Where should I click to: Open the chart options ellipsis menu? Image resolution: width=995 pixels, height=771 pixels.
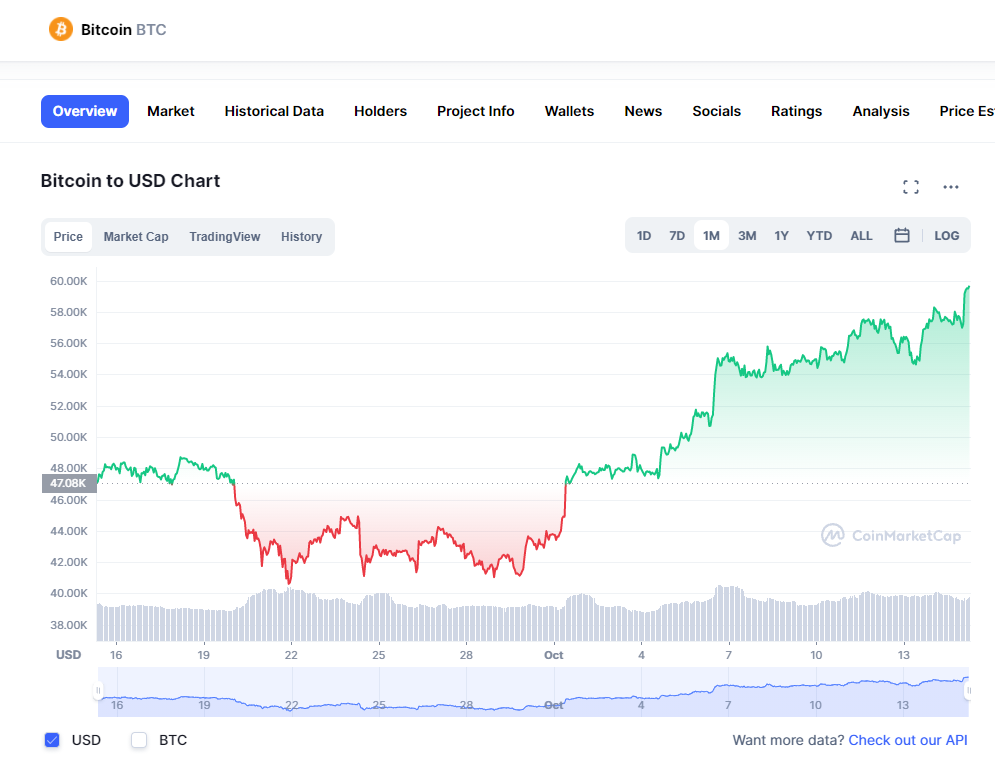[x=950, y=187]
